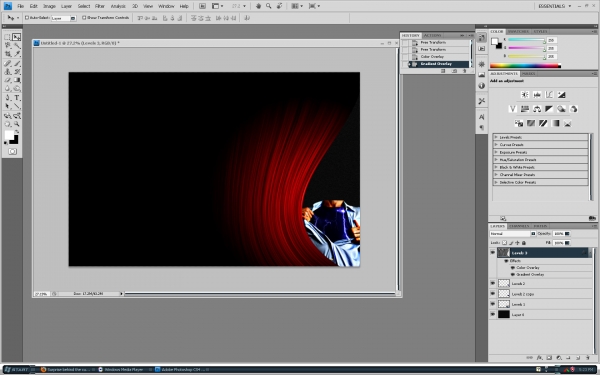Click the layer Opacity value field
Screen dimensions: 600x375
(558, 233)
